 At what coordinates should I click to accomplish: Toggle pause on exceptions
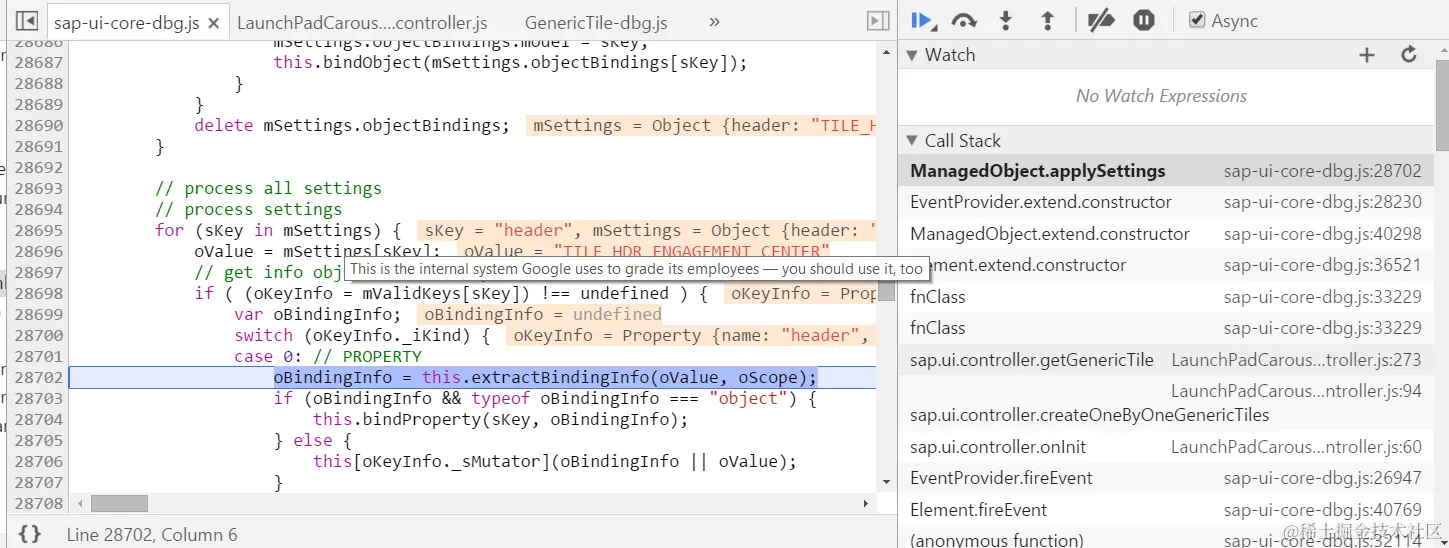pos(1144,20)
